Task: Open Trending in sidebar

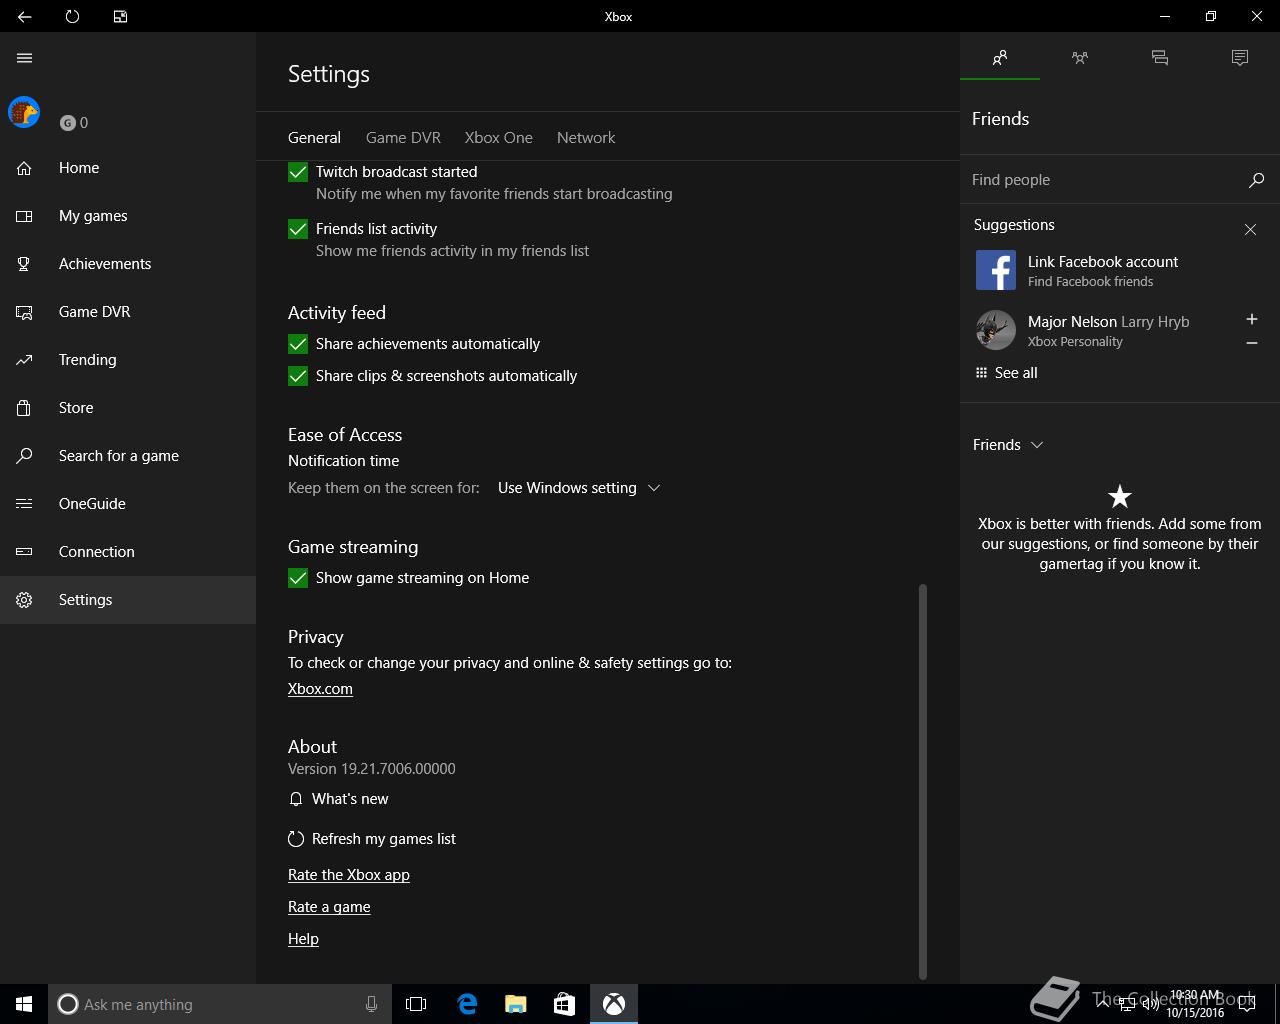Action: tap(128, 360)
